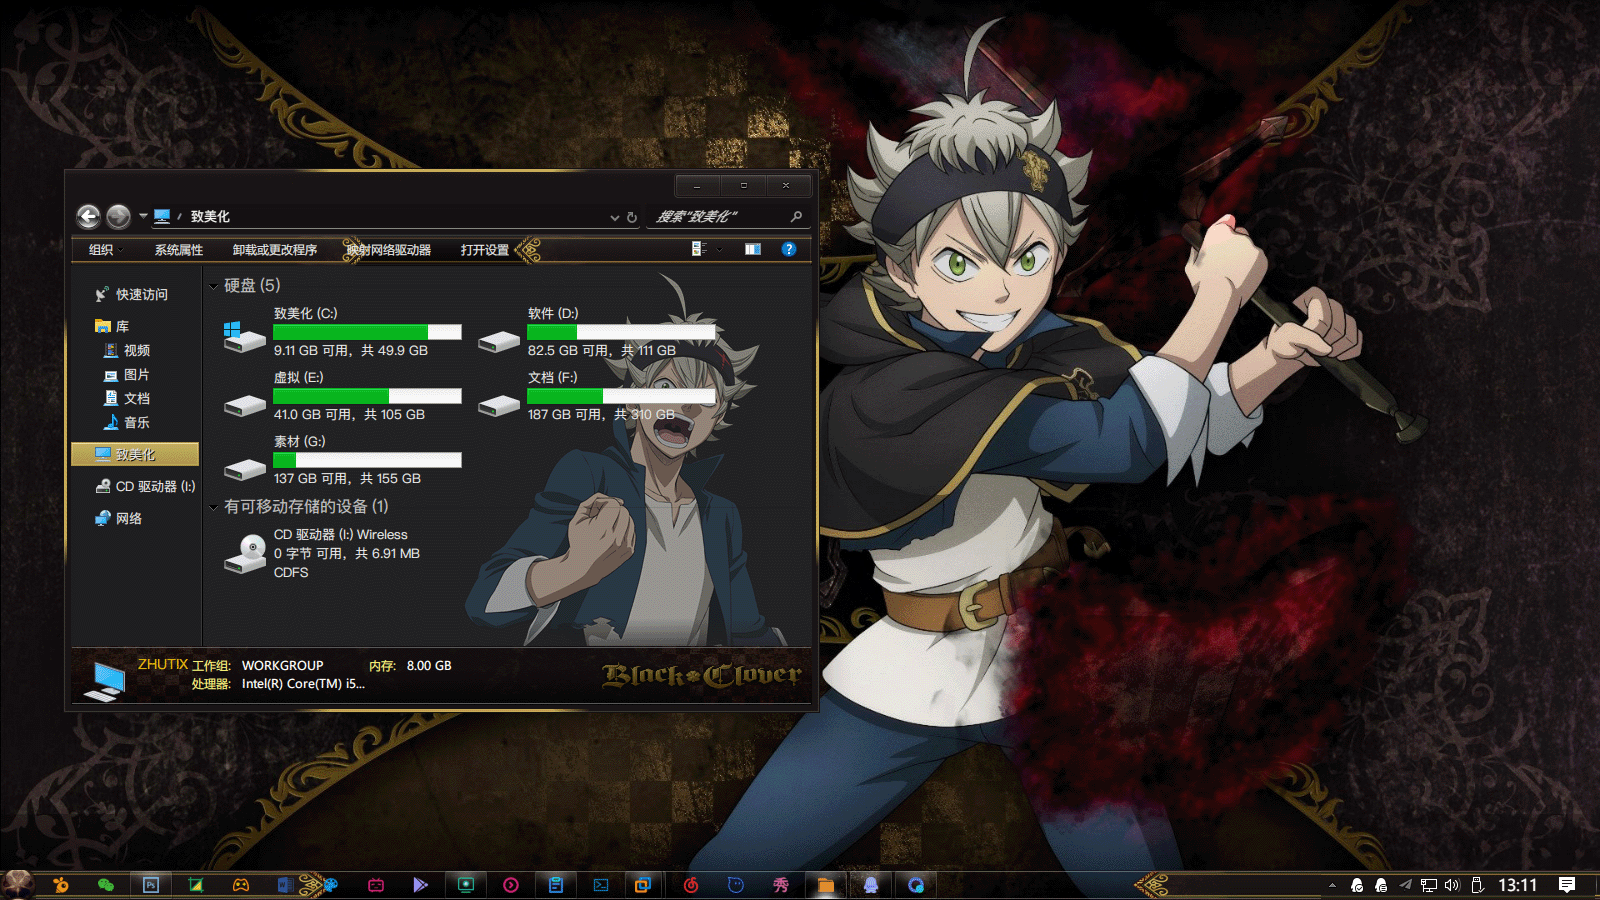Click the search magnifier icon

(x=796, y=216)
